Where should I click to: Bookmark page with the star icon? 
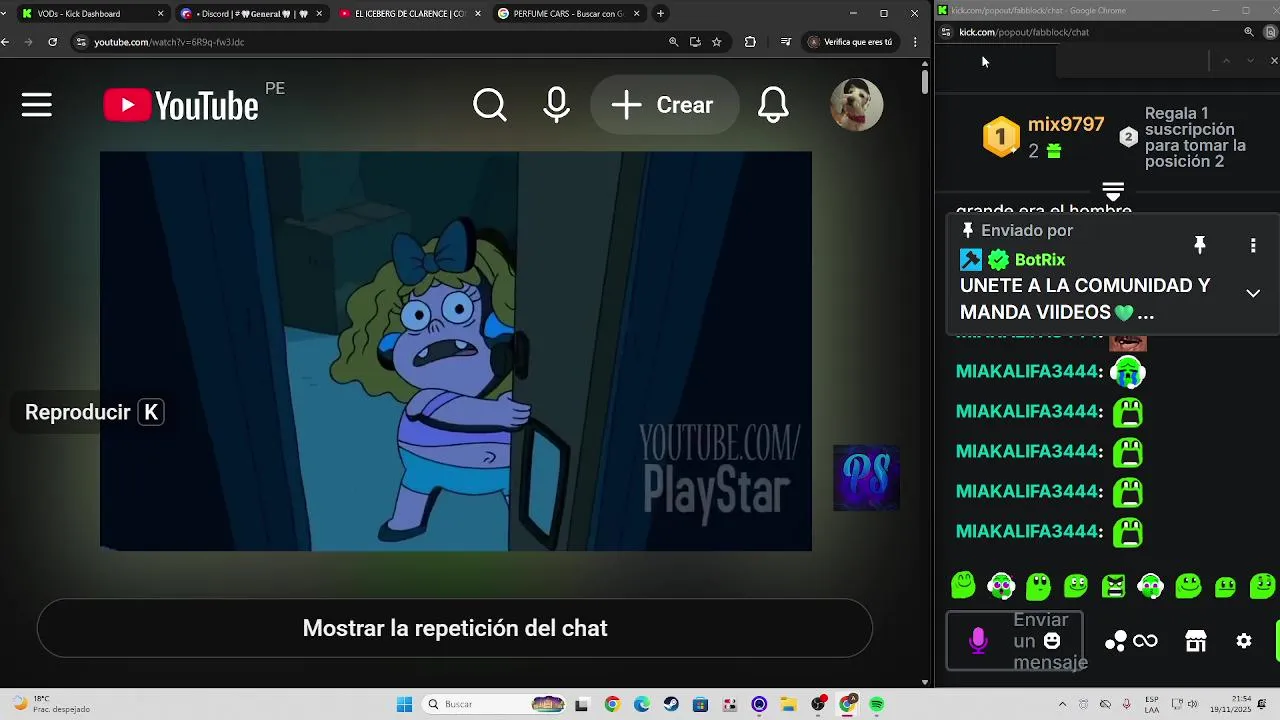(717, 42)
